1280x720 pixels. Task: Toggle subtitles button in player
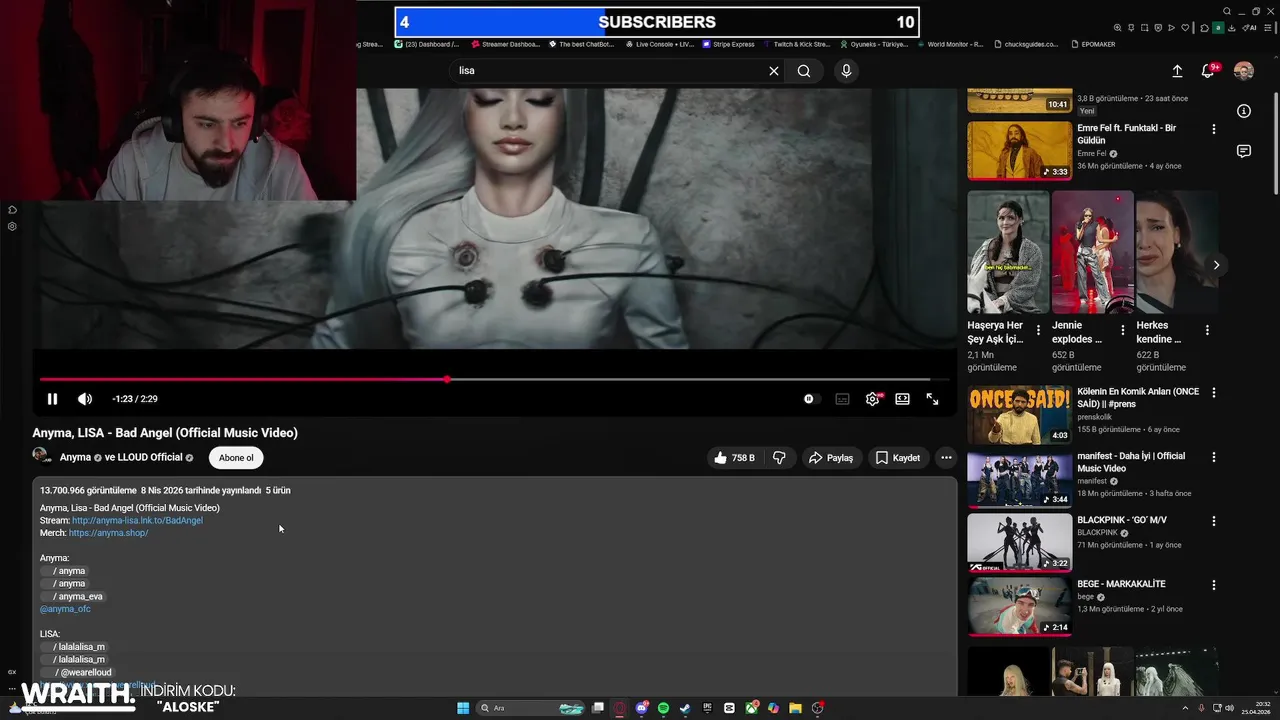point(842,399)
